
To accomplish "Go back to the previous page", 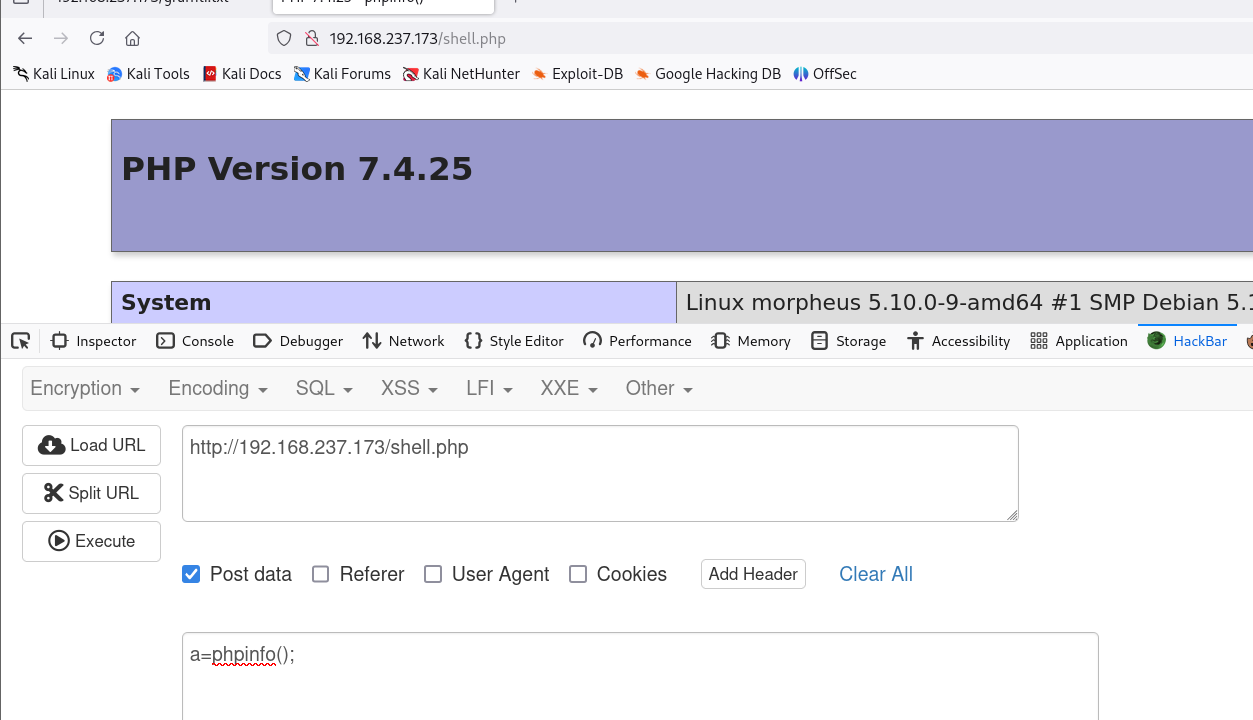I will [x=25, y=38].
